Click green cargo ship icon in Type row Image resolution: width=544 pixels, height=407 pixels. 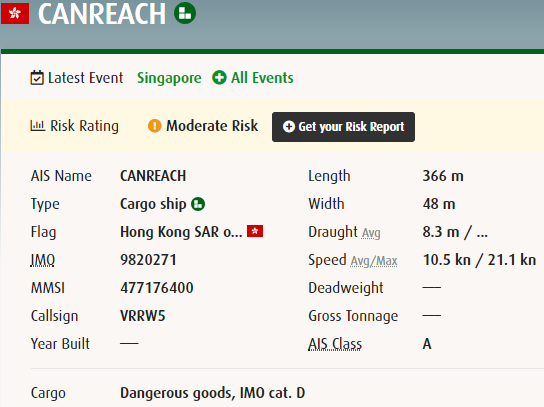click(x=198, y=204)
